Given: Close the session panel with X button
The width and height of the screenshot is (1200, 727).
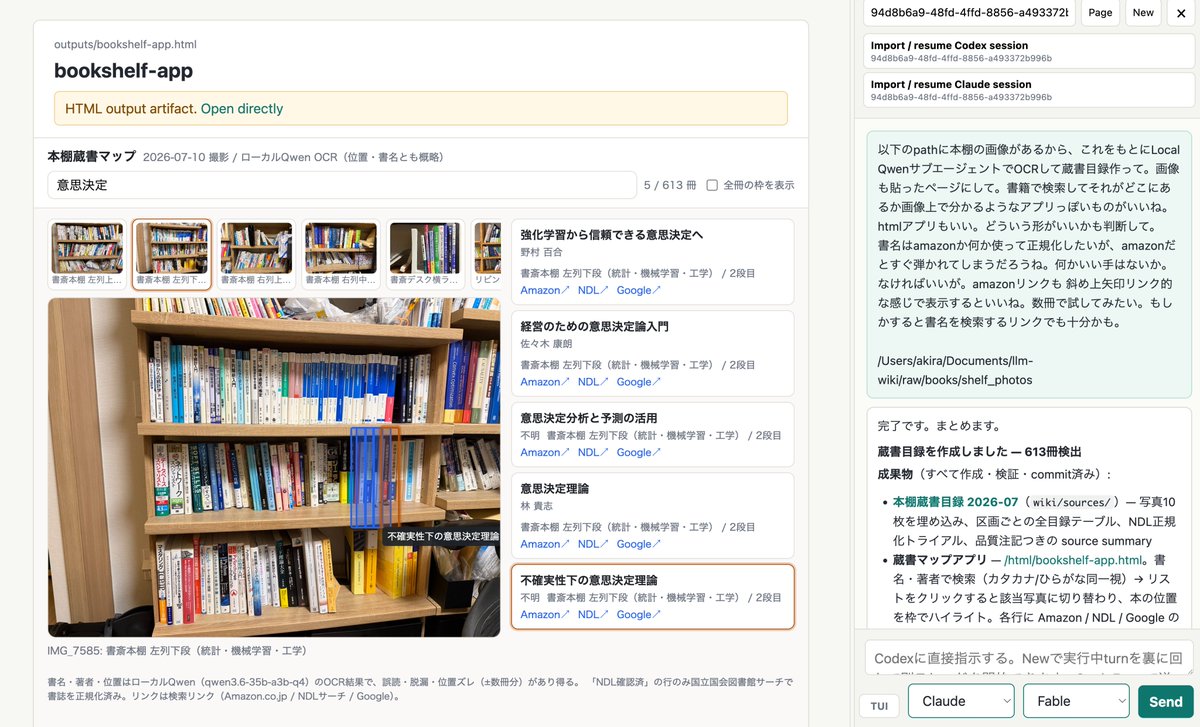Looking at the screenshot, I should 1181,13.
